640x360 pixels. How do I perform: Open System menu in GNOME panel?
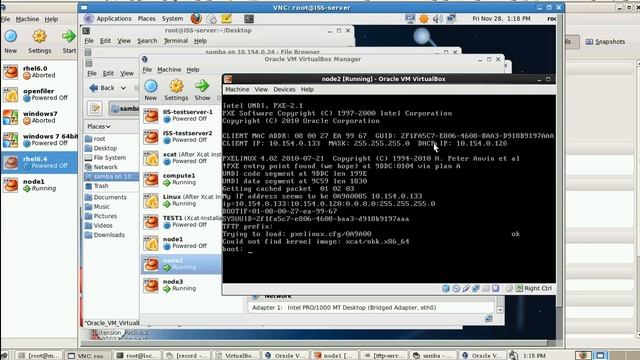pos(172,19)
